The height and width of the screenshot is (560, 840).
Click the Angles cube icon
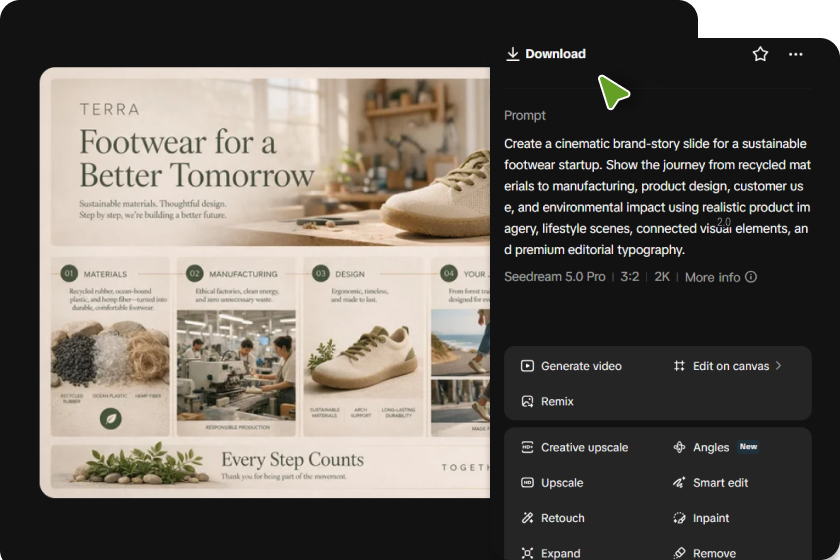tap(679, 447)
